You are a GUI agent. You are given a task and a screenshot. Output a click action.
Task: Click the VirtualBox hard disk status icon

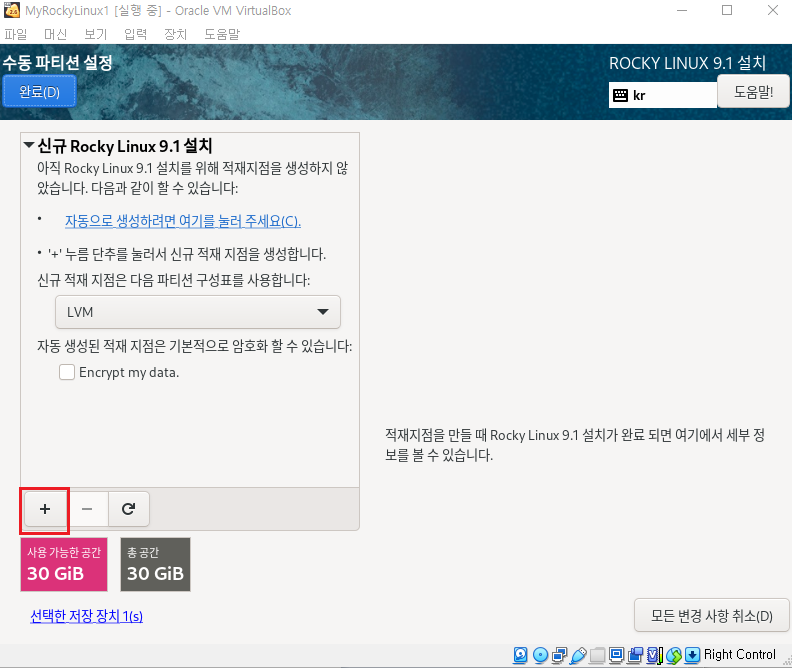(x=520, y=655)
